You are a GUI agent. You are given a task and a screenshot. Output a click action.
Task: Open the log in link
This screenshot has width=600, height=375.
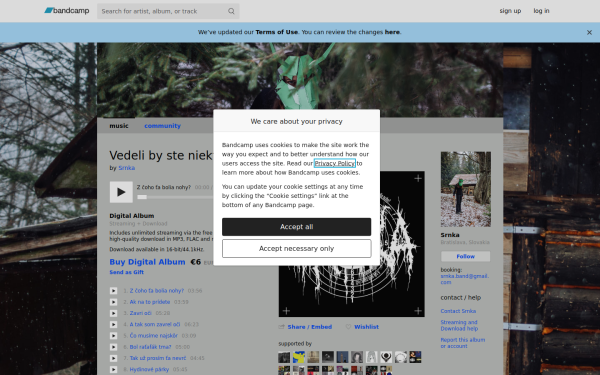tap(541, 11)
